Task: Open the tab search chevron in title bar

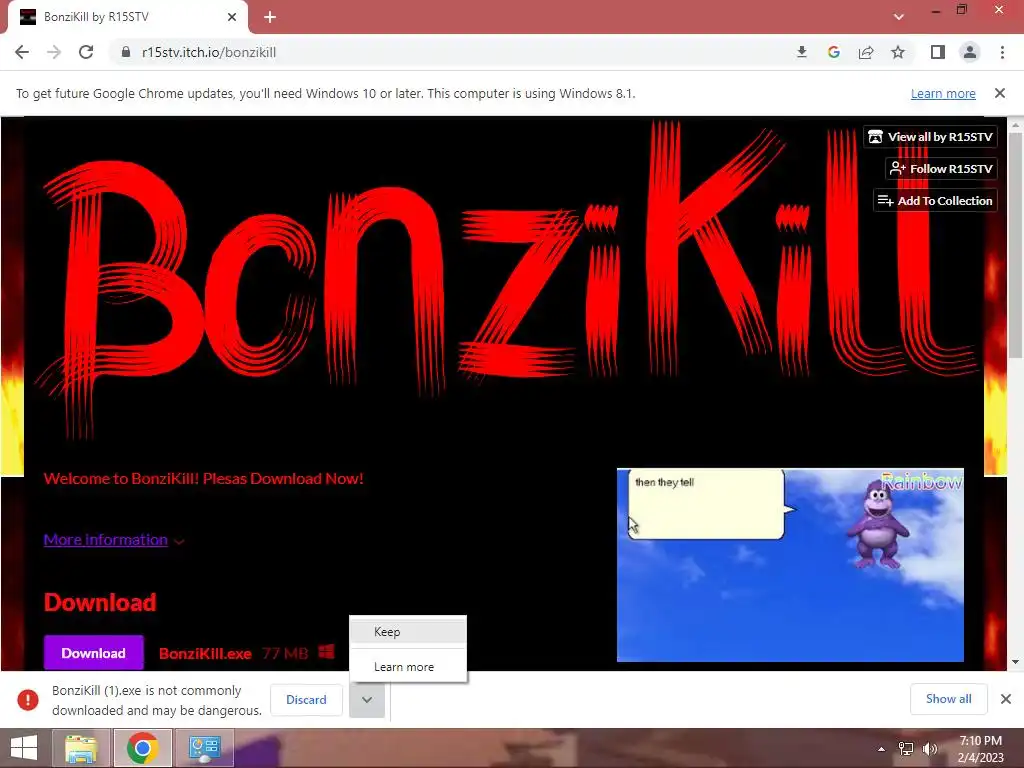Action: (x=899, y=17)
